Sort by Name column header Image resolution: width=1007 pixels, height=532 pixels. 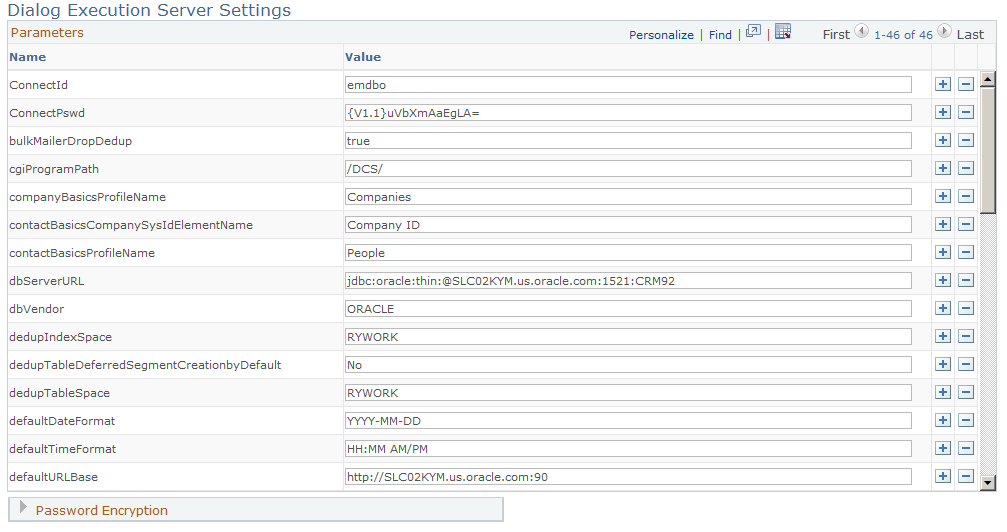(28, 57)
